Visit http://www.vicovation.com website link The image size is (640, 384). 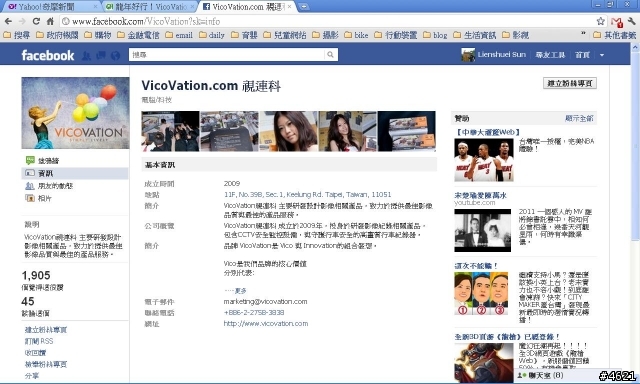click(266, 324)
